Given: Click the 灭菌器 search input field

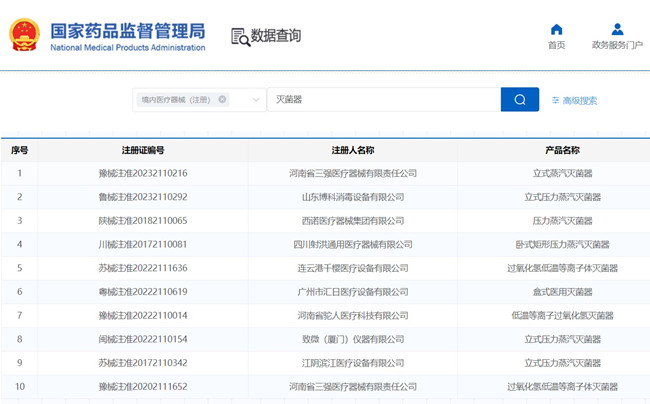Looking at the screenshot, I should coord(384,99).
